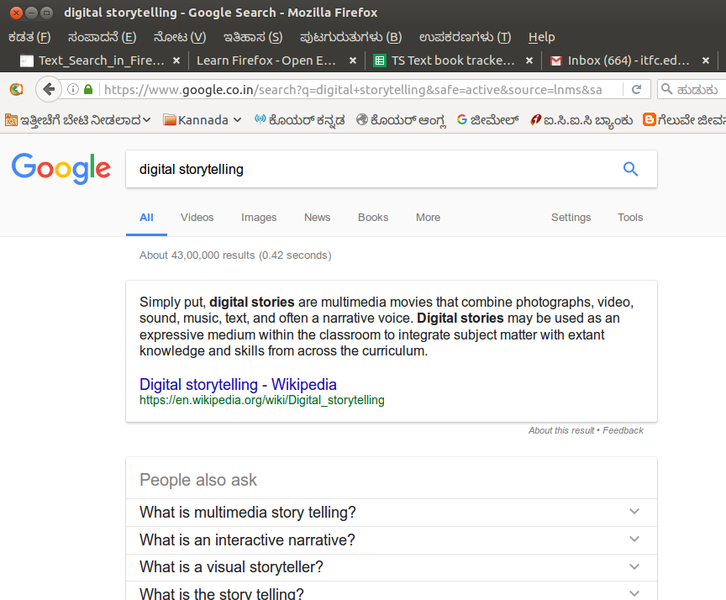
Task: Switch to Books results tab
Action: (373, 217)
